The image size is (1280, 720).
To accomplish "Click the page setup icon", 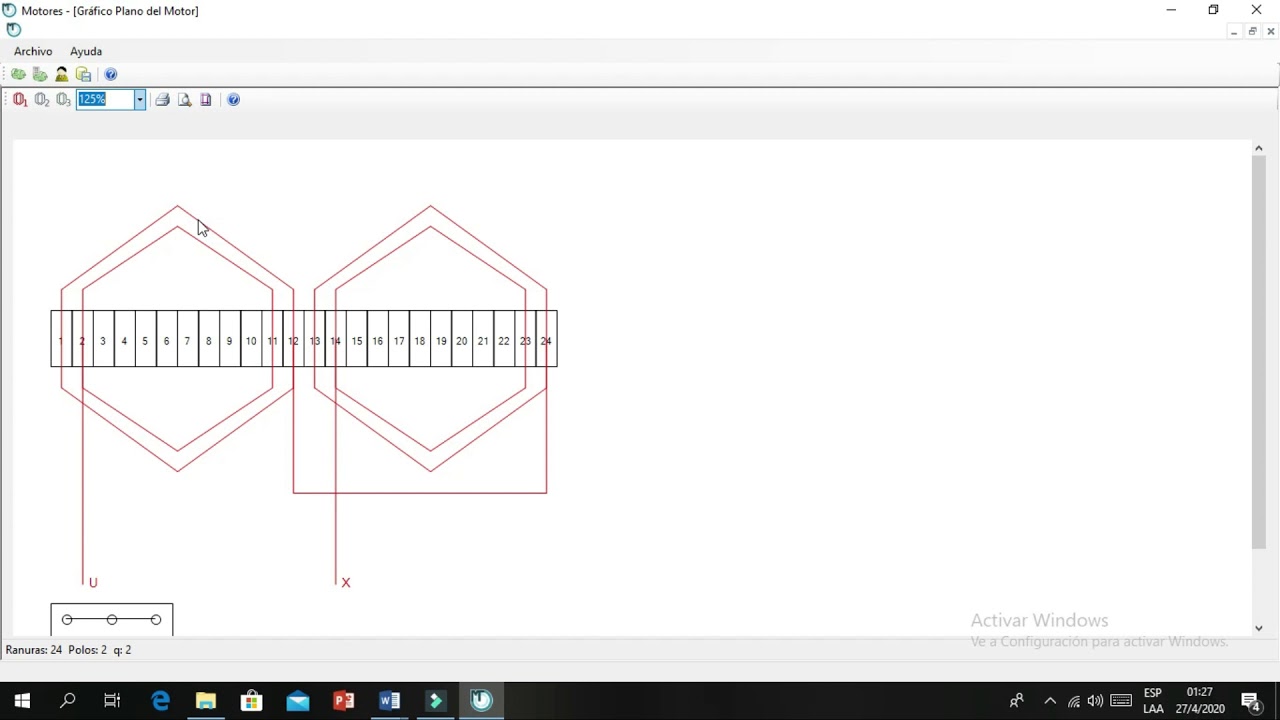I will point(206,99).
